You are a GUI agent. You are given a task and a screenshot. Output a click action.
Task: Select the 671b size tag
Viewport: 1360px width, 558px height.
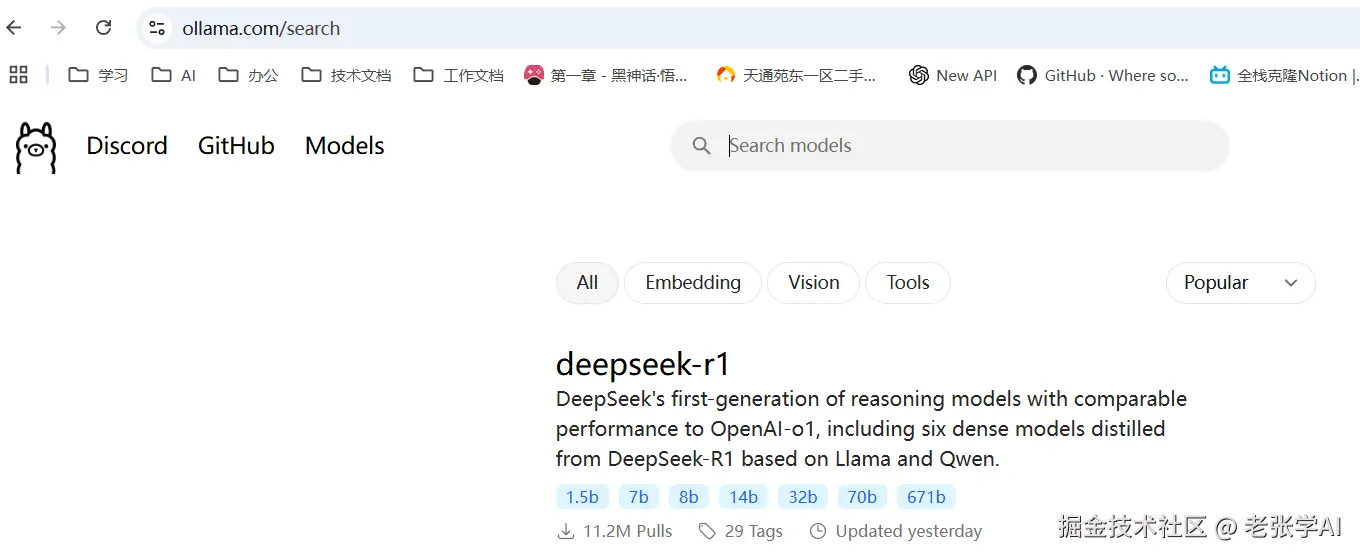point(926,497)
